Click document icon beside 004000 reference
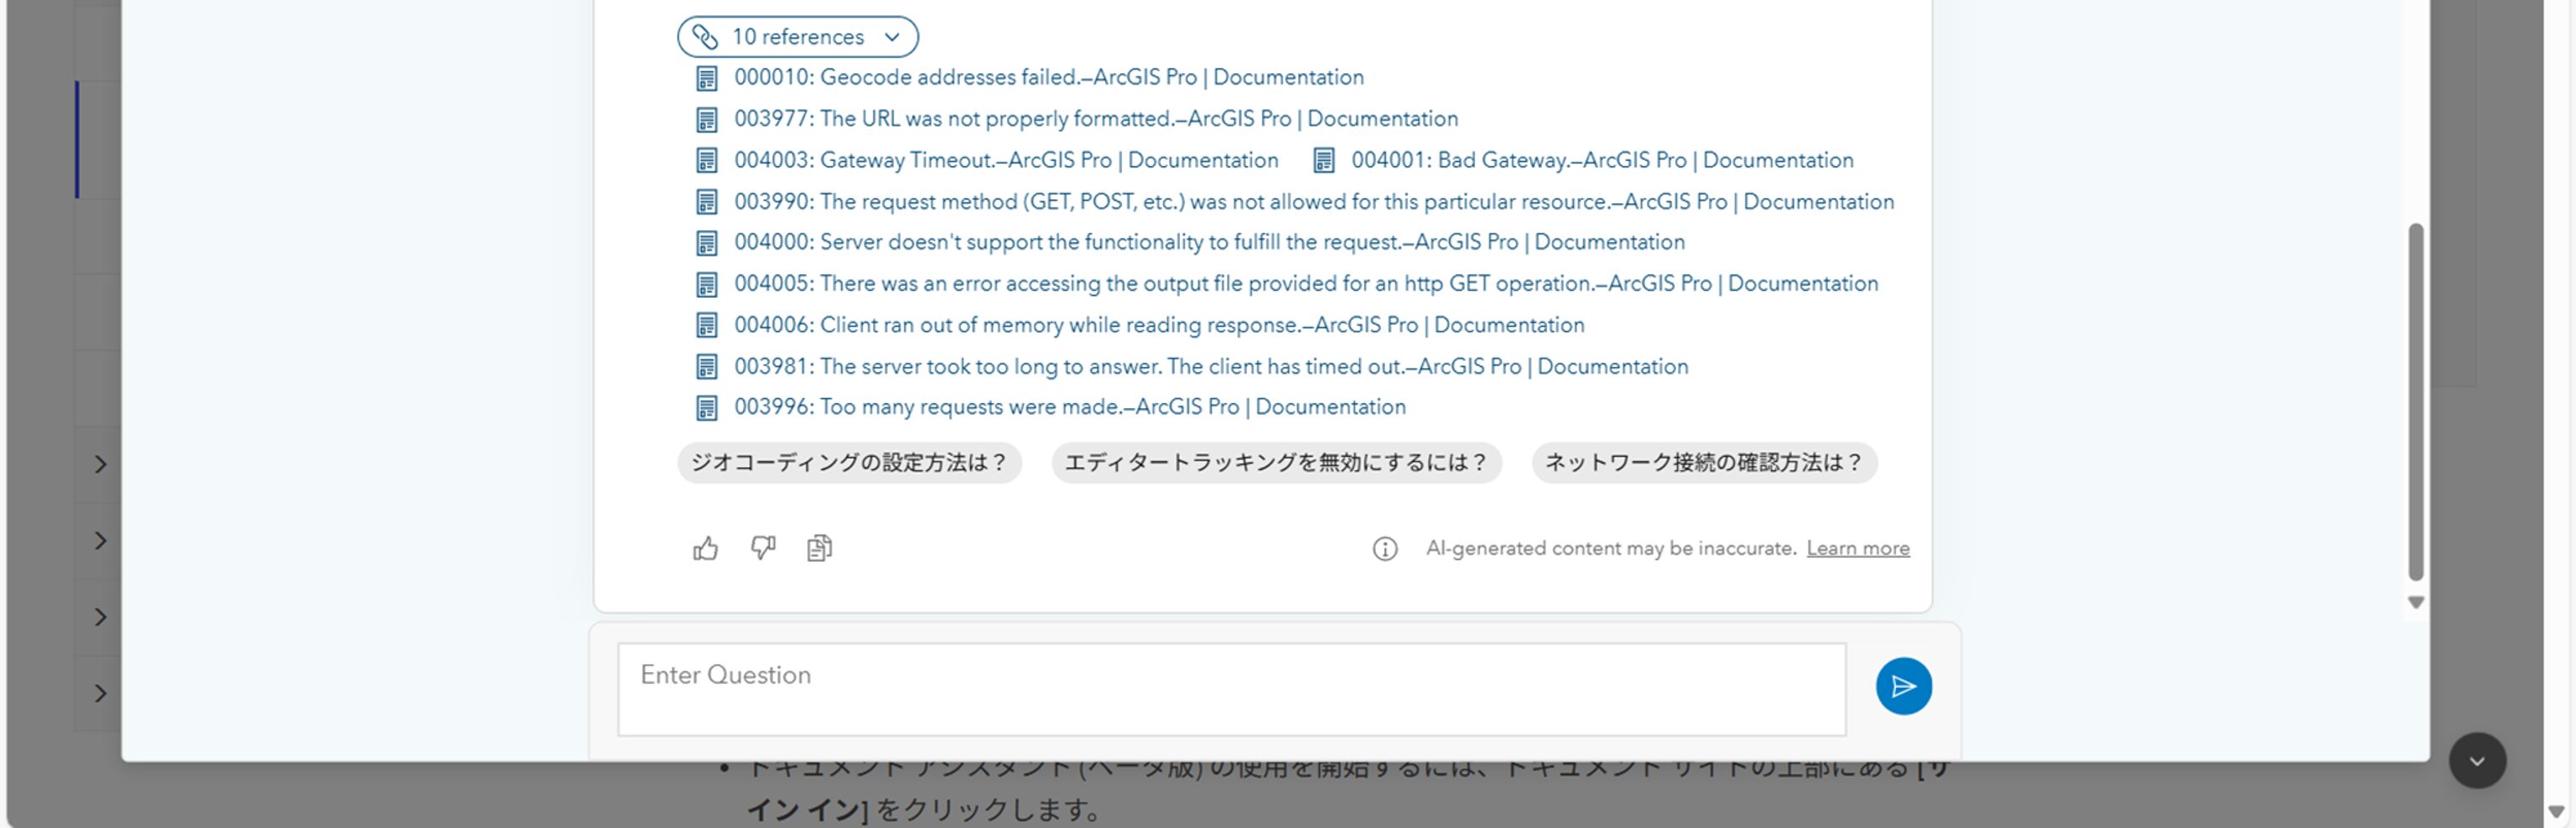The image size is (2576, 828). 706,243
